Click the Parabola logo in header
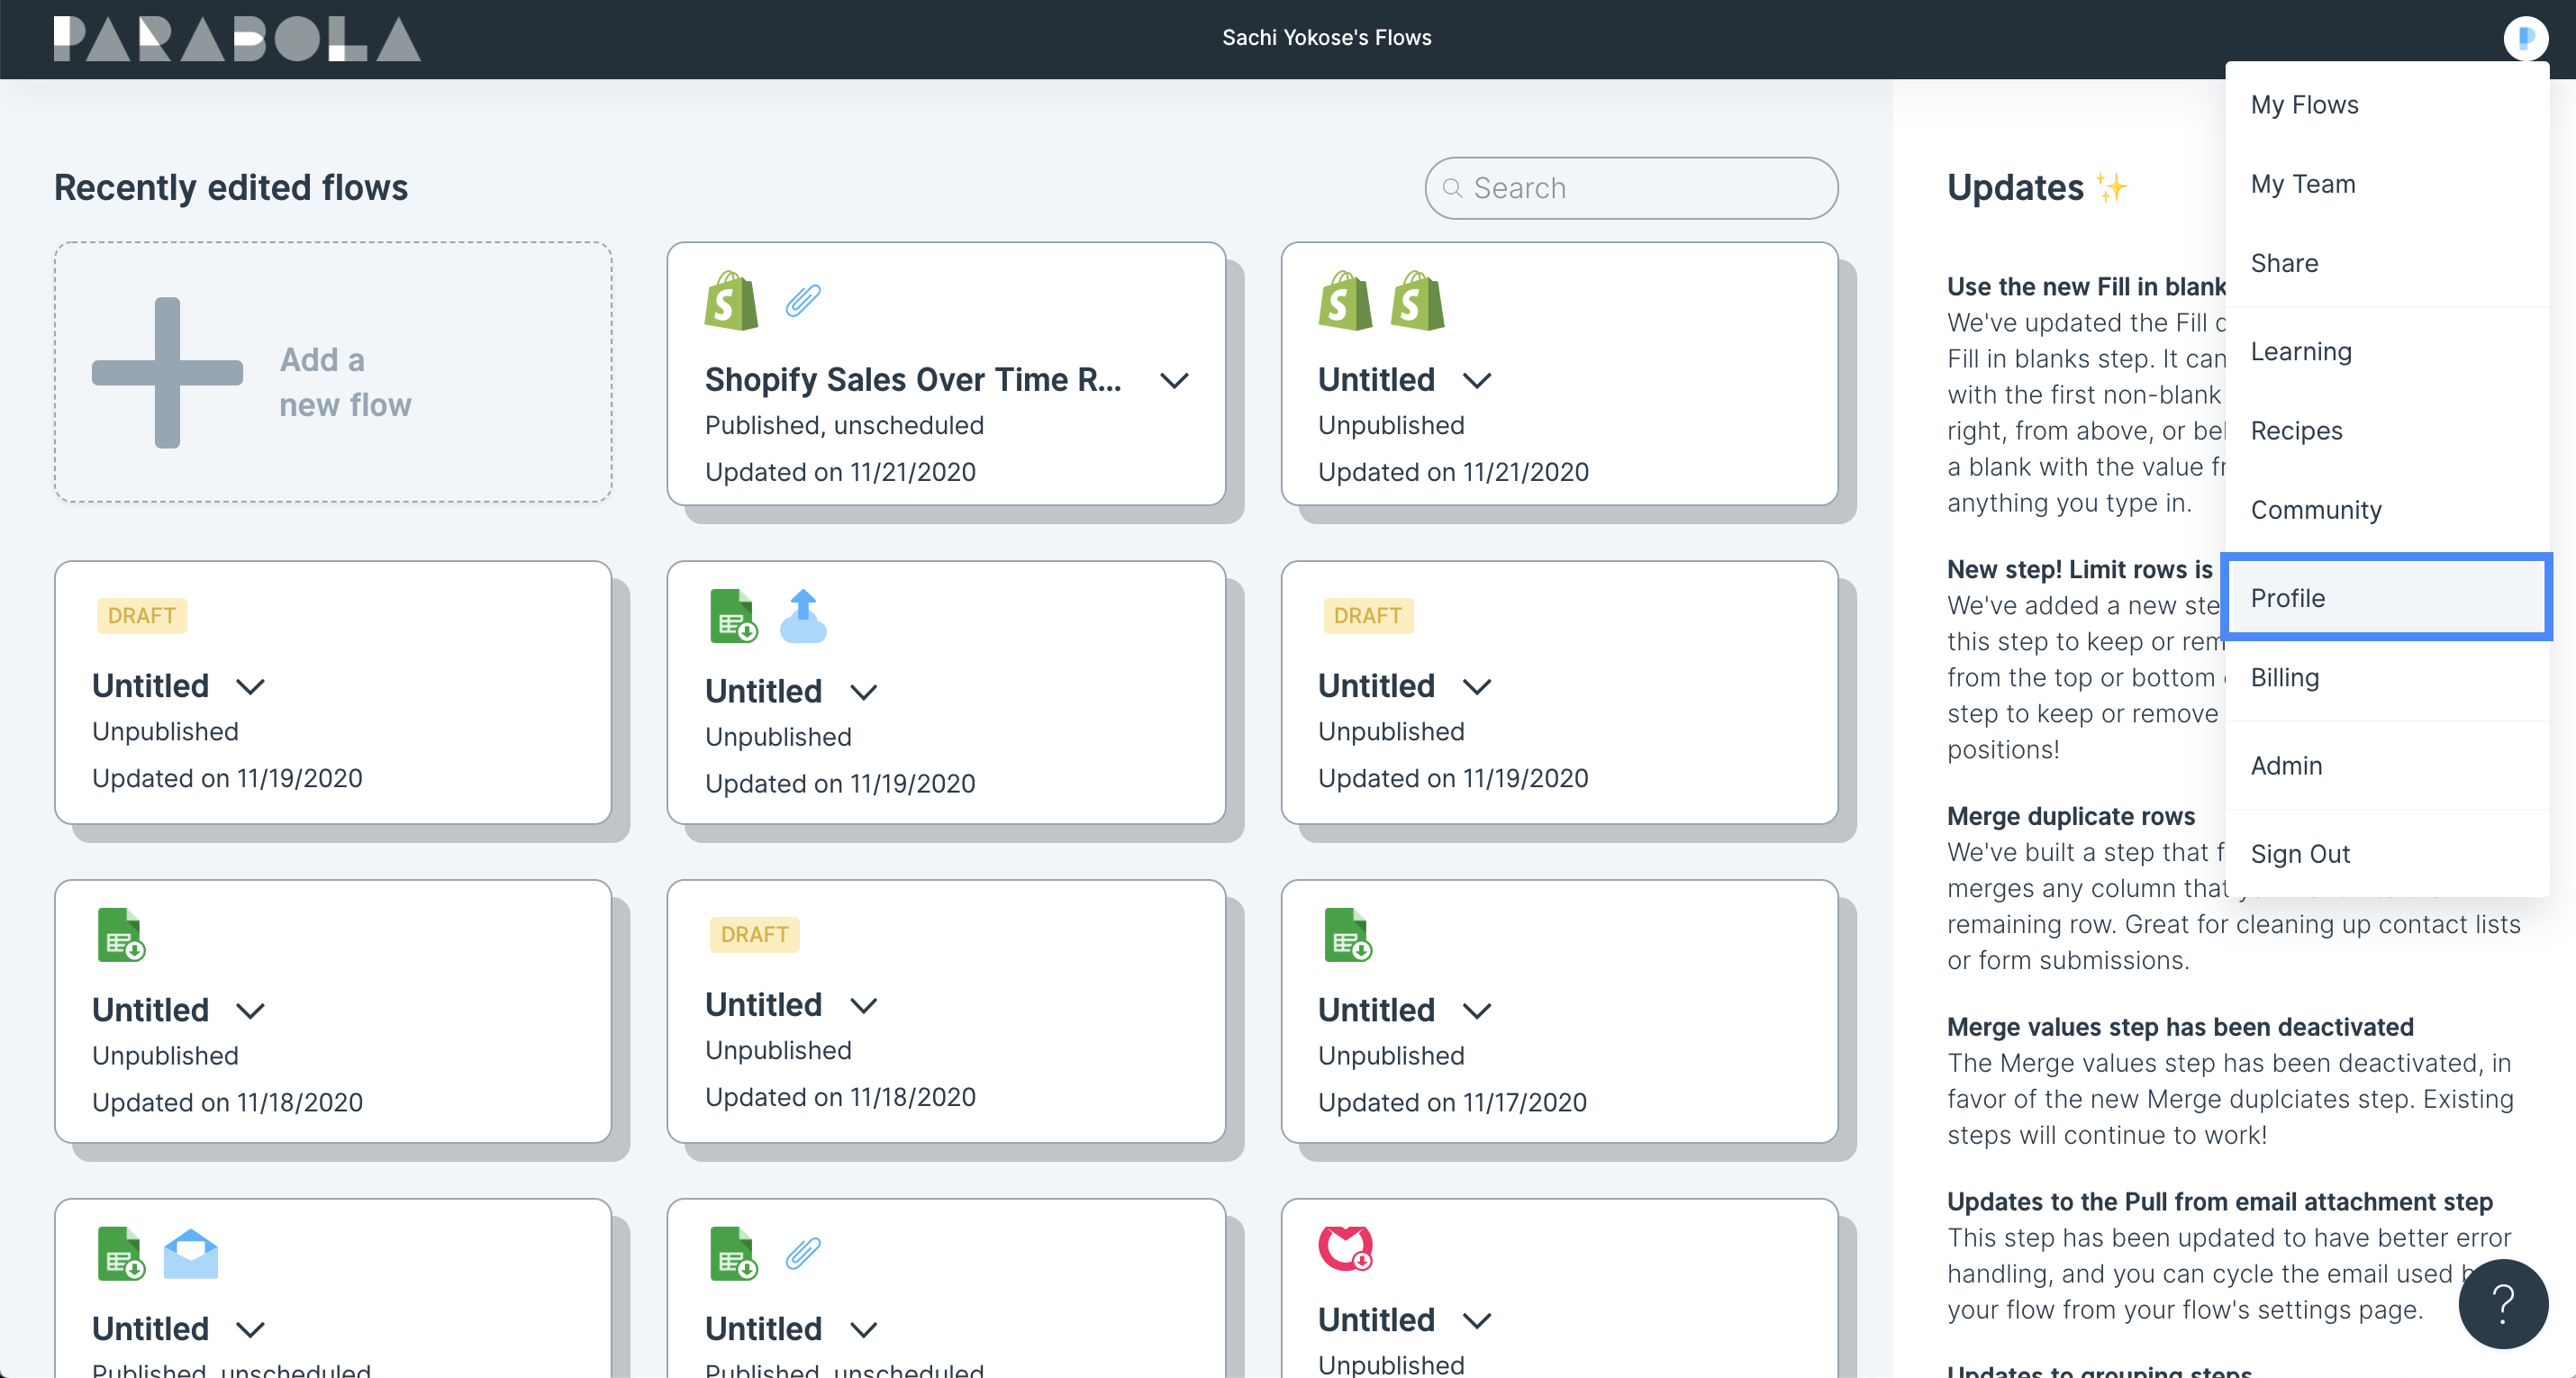The width and height of the screenshot is (2576, 1378). tap(237, 39)
